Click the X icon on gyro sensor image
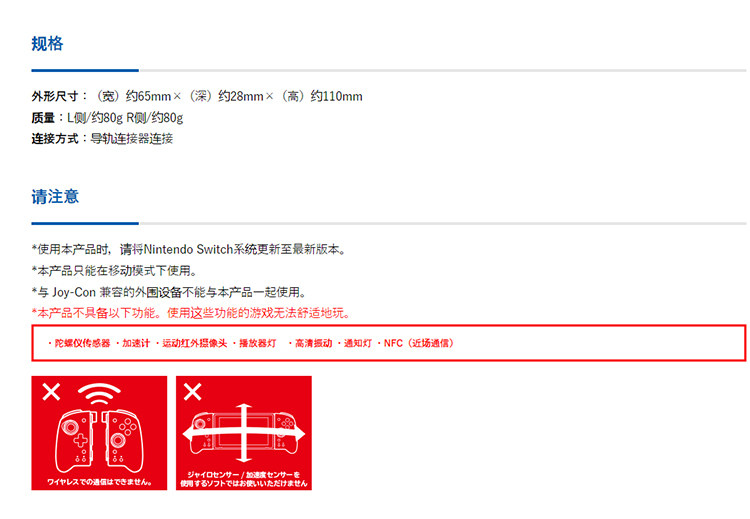 [193, 392]
